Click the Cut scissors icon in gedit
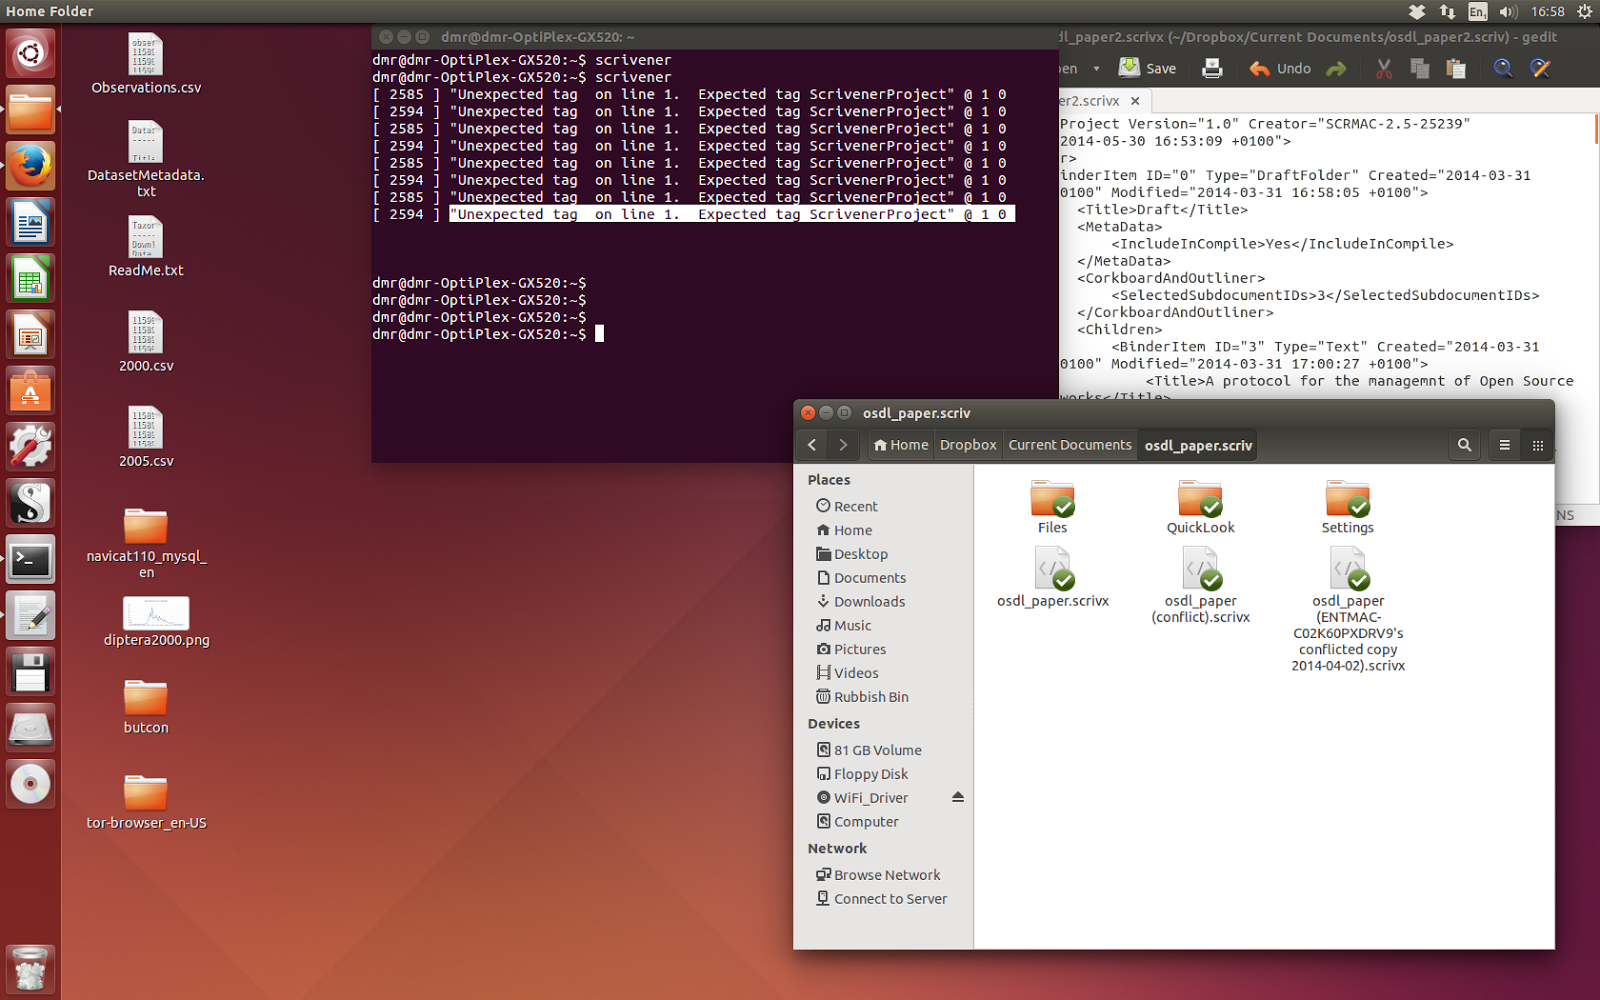Viewport: 1600px width, 1000px height. point(1384,68)
